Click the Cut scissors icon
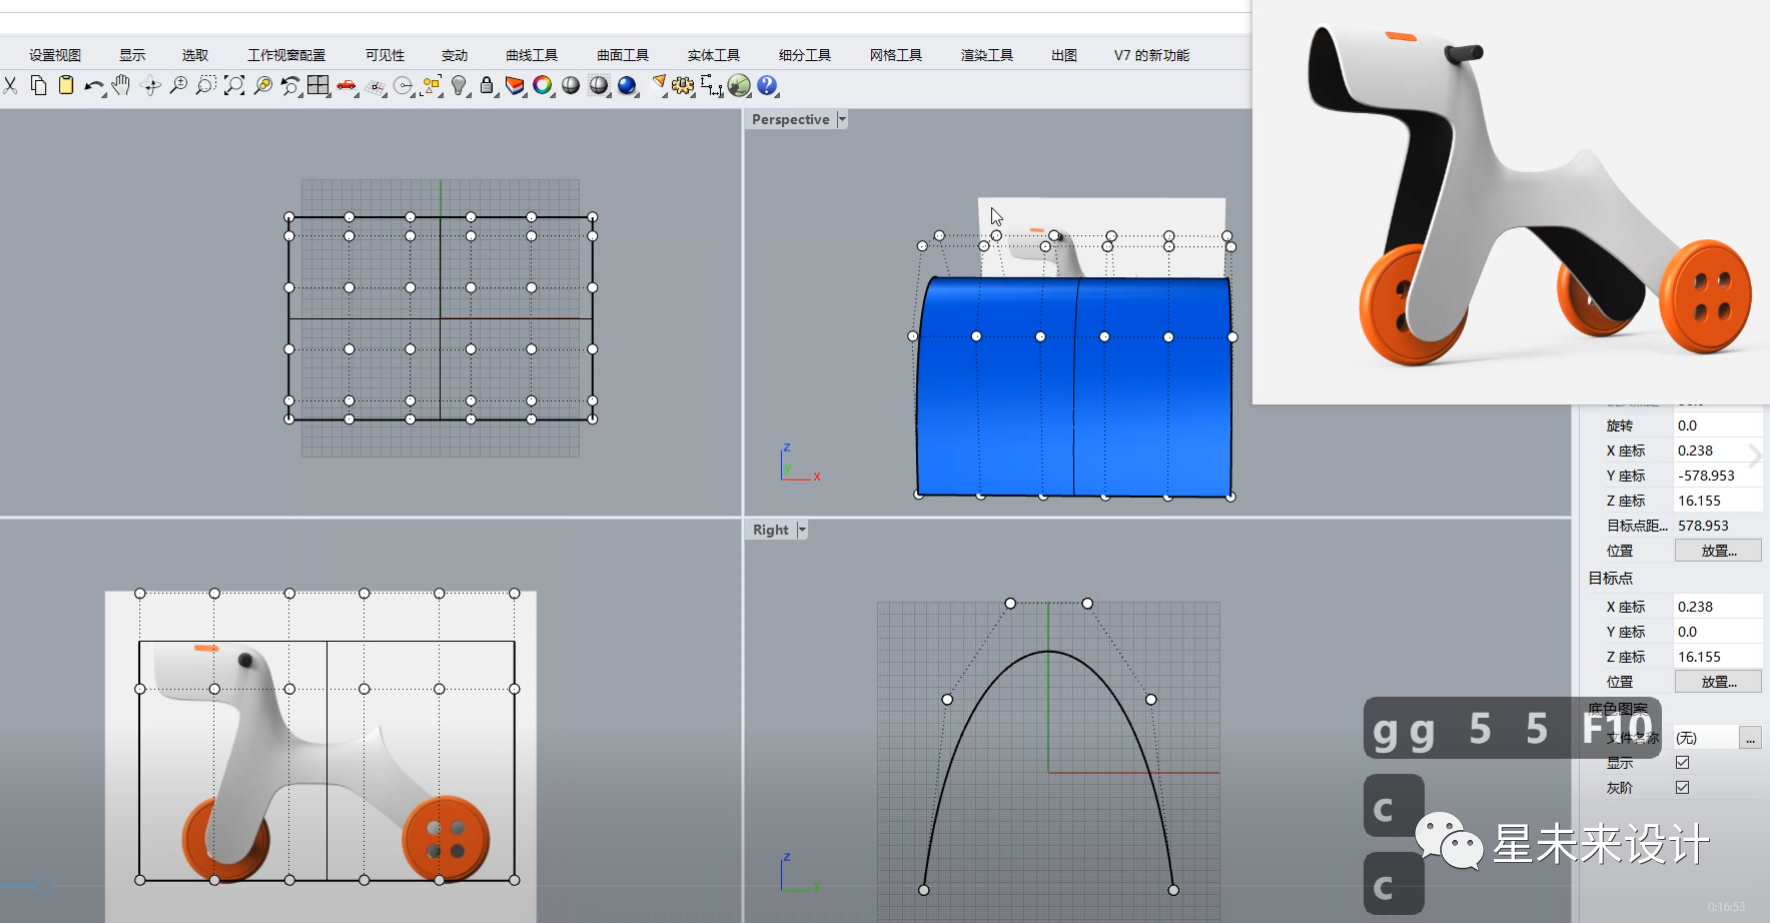Image resolution: width=1770 pixels, height=923 pixels. 10,86
